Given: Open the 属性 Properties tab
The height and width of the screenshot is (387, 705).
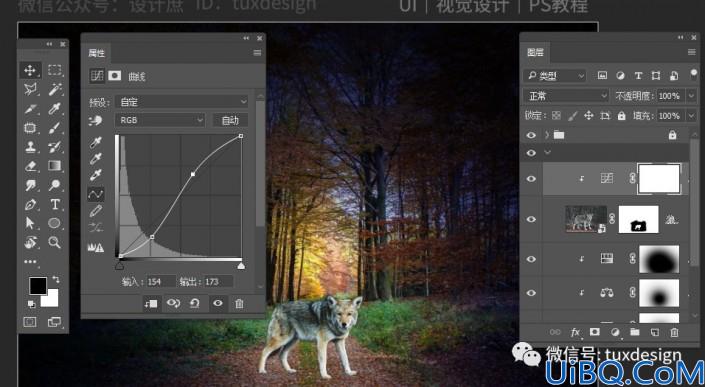Looking at the screenshot, I should 96,53.
